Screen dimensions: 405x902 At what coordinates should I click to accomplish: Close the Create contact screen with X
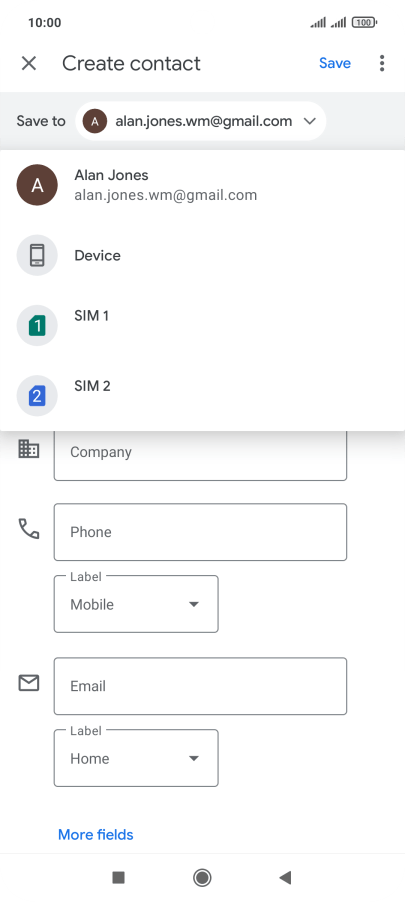click(x=29, y=63)
